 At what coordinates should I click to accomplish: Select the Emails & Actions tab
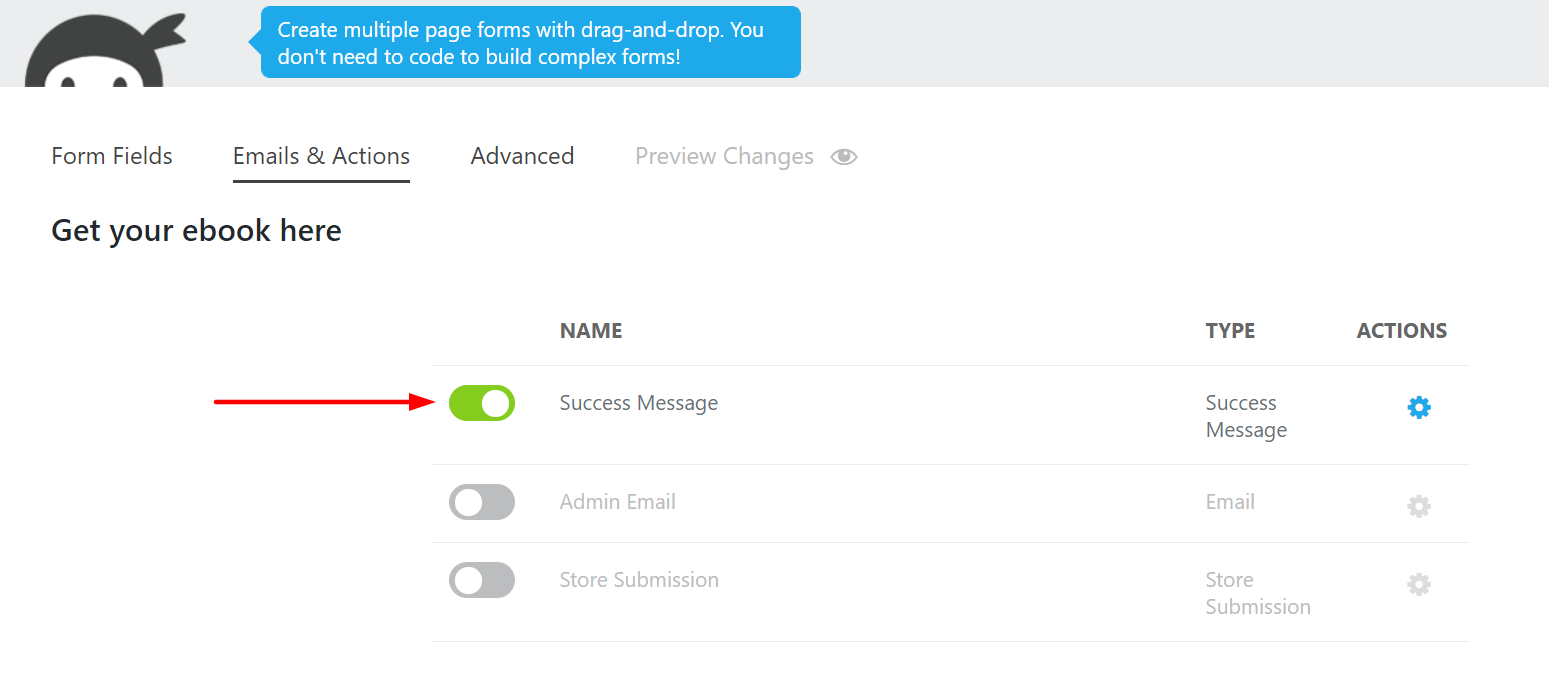[321, 157]
